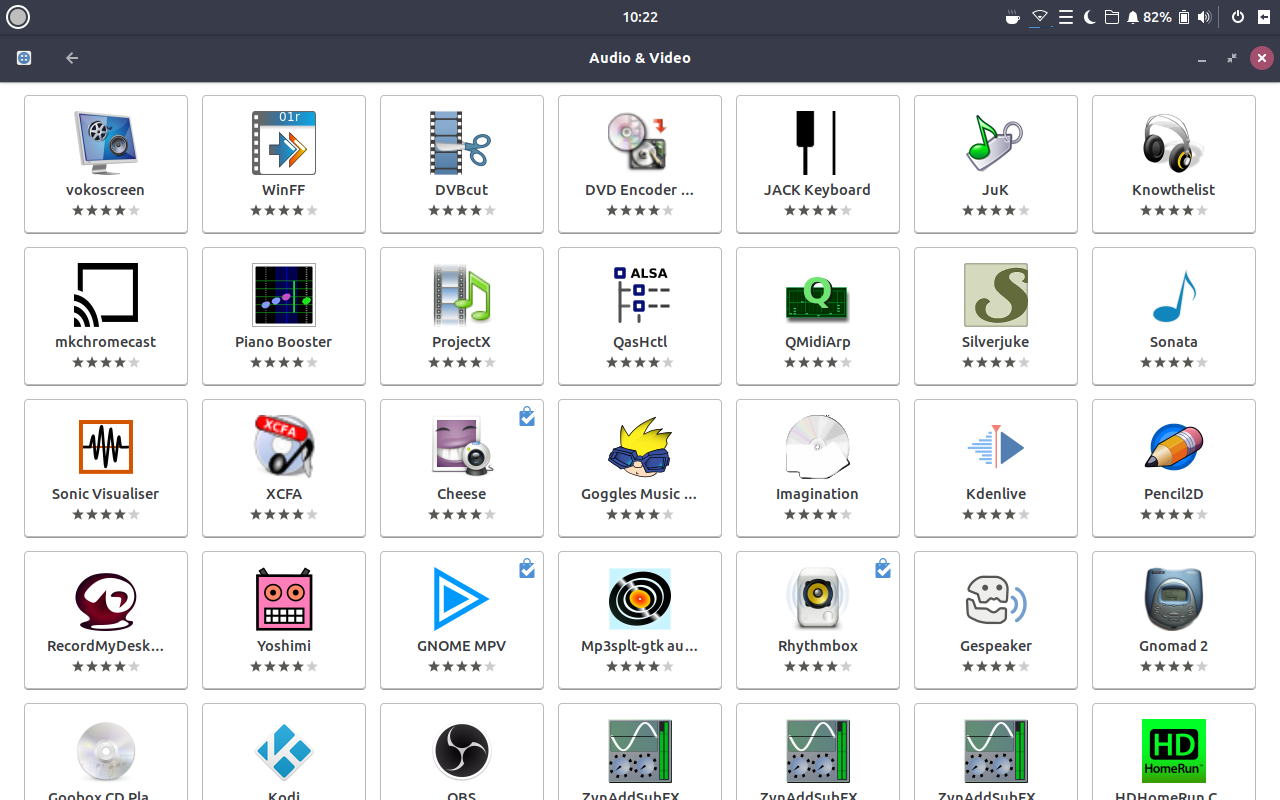The image size is (1280, 800).
Task: Select the WinFF converter icon
Action: [x=284, y=143]
